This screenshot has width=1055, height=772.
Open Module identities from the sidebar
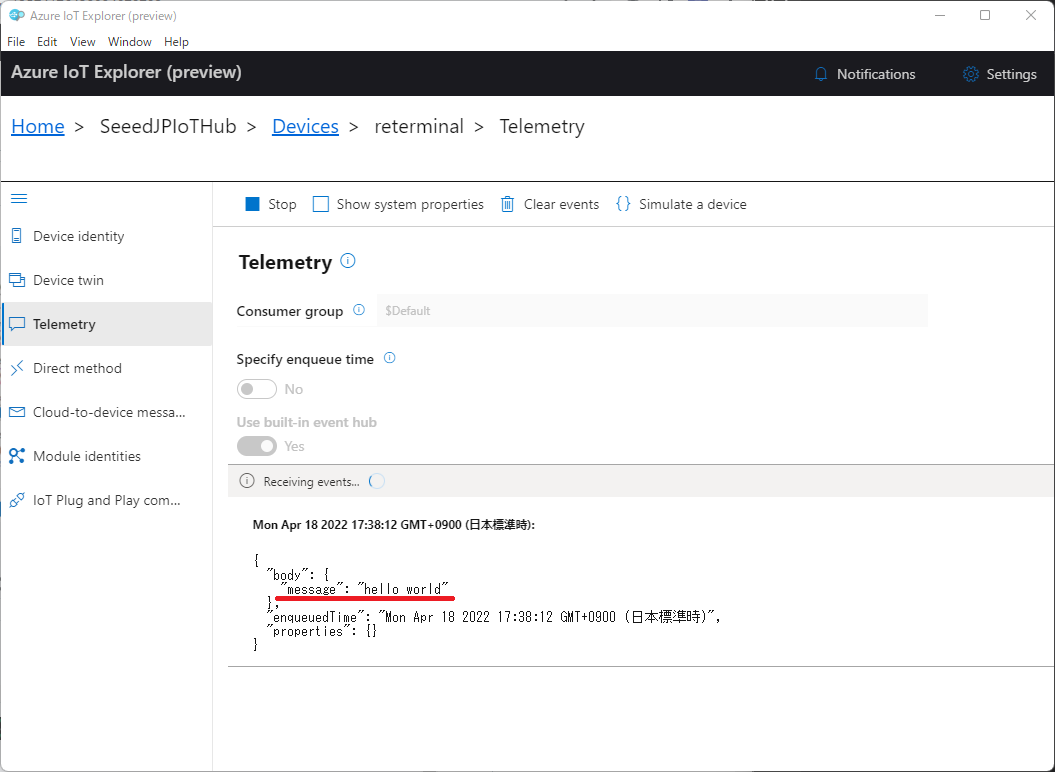click(87, 456)
